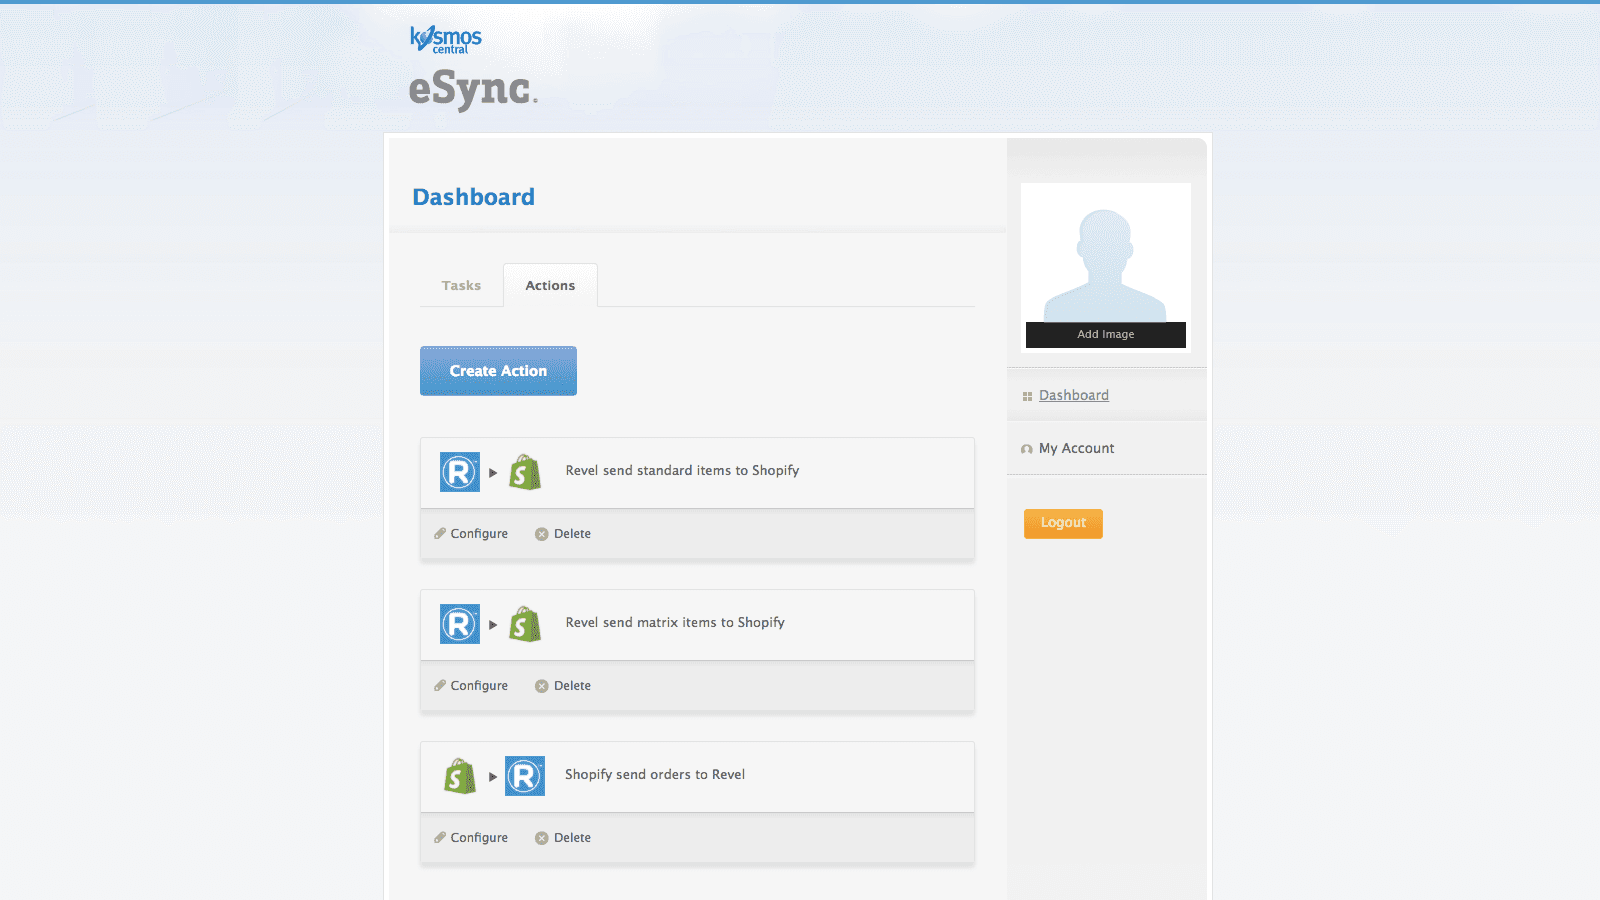1600x900 pixels.
Task: Click the grid icon next to Dashboard in sidebar
Action: (1027, 395)
